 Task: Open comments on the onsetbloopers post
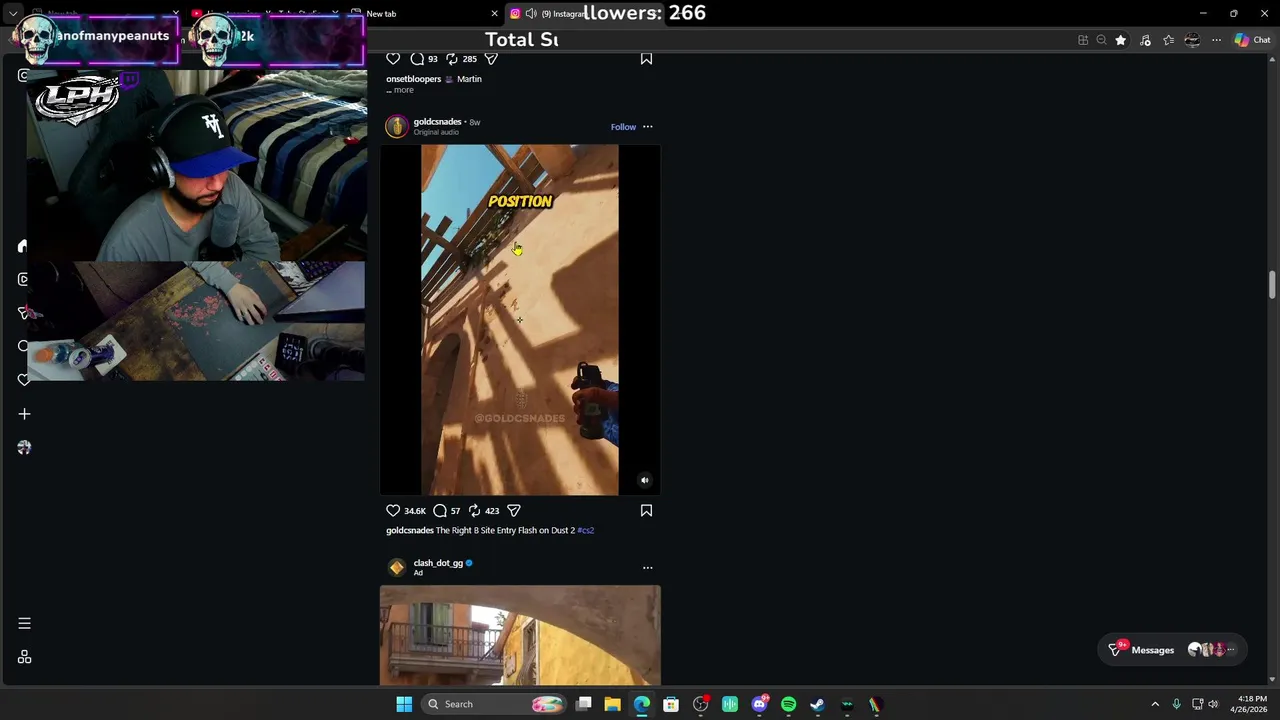point(417,59)
